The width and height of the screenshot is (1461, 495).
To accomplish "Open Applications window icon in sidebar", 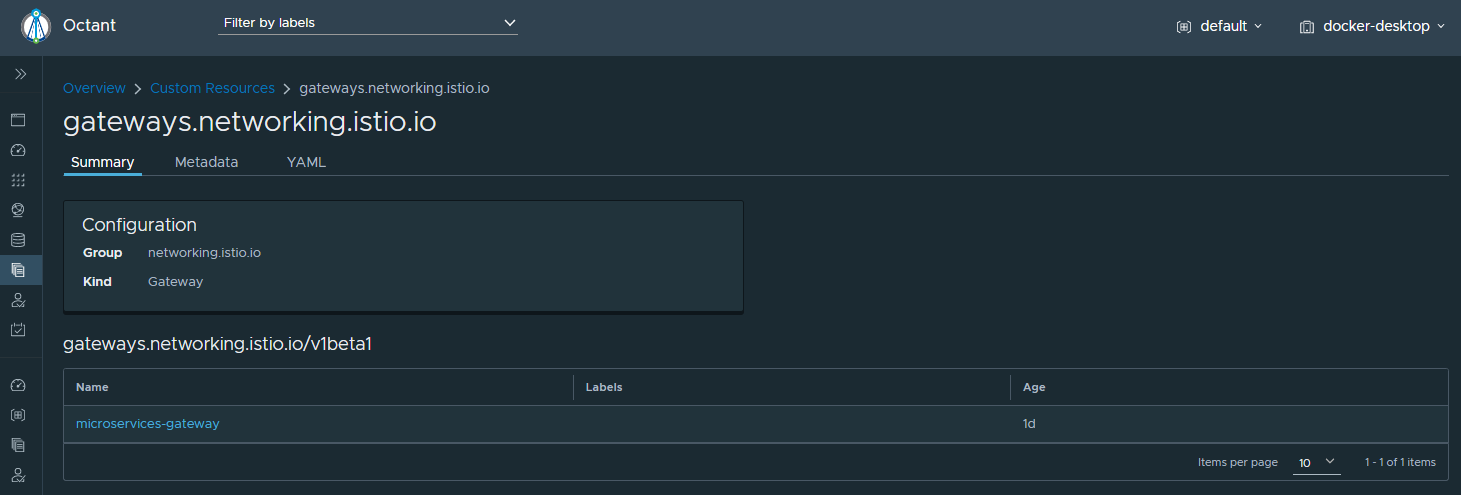I will pos(17,120).
